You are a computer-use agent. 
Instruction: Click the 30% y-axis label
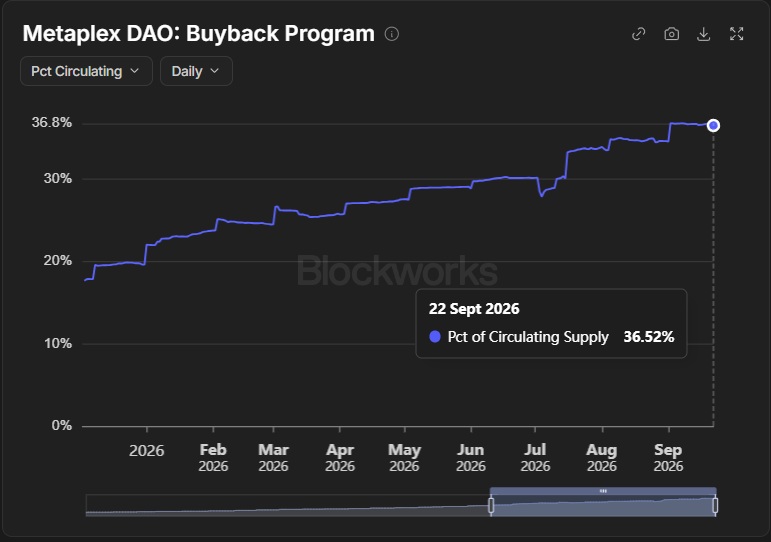click(x=58, y=179)
